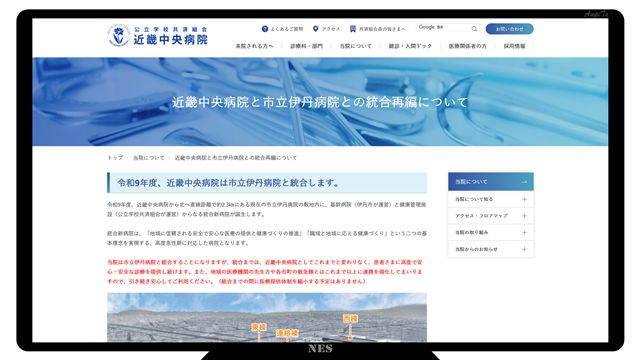Click the map pin icon beside アクセス
This screenshot has width=640, height=360.
(316, 29)
